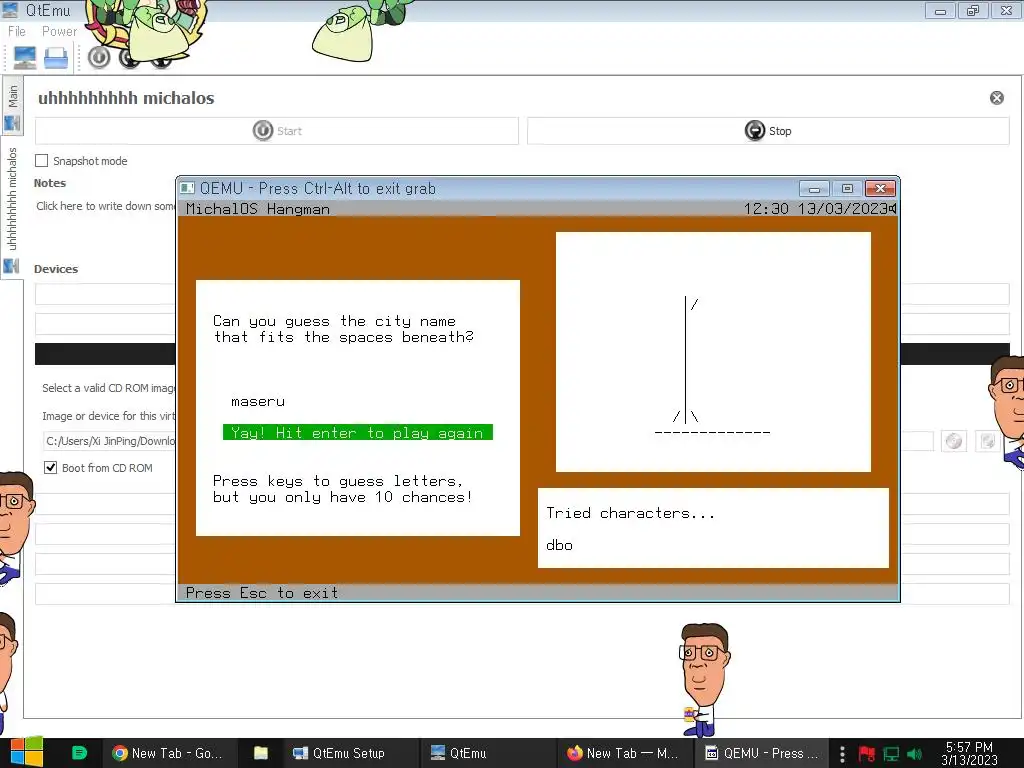Image resolution: width=1024 pixels, height=768 pixels.
Task: Click the Notes heading label
Action: pyautogui.click(x=50, y=183)
